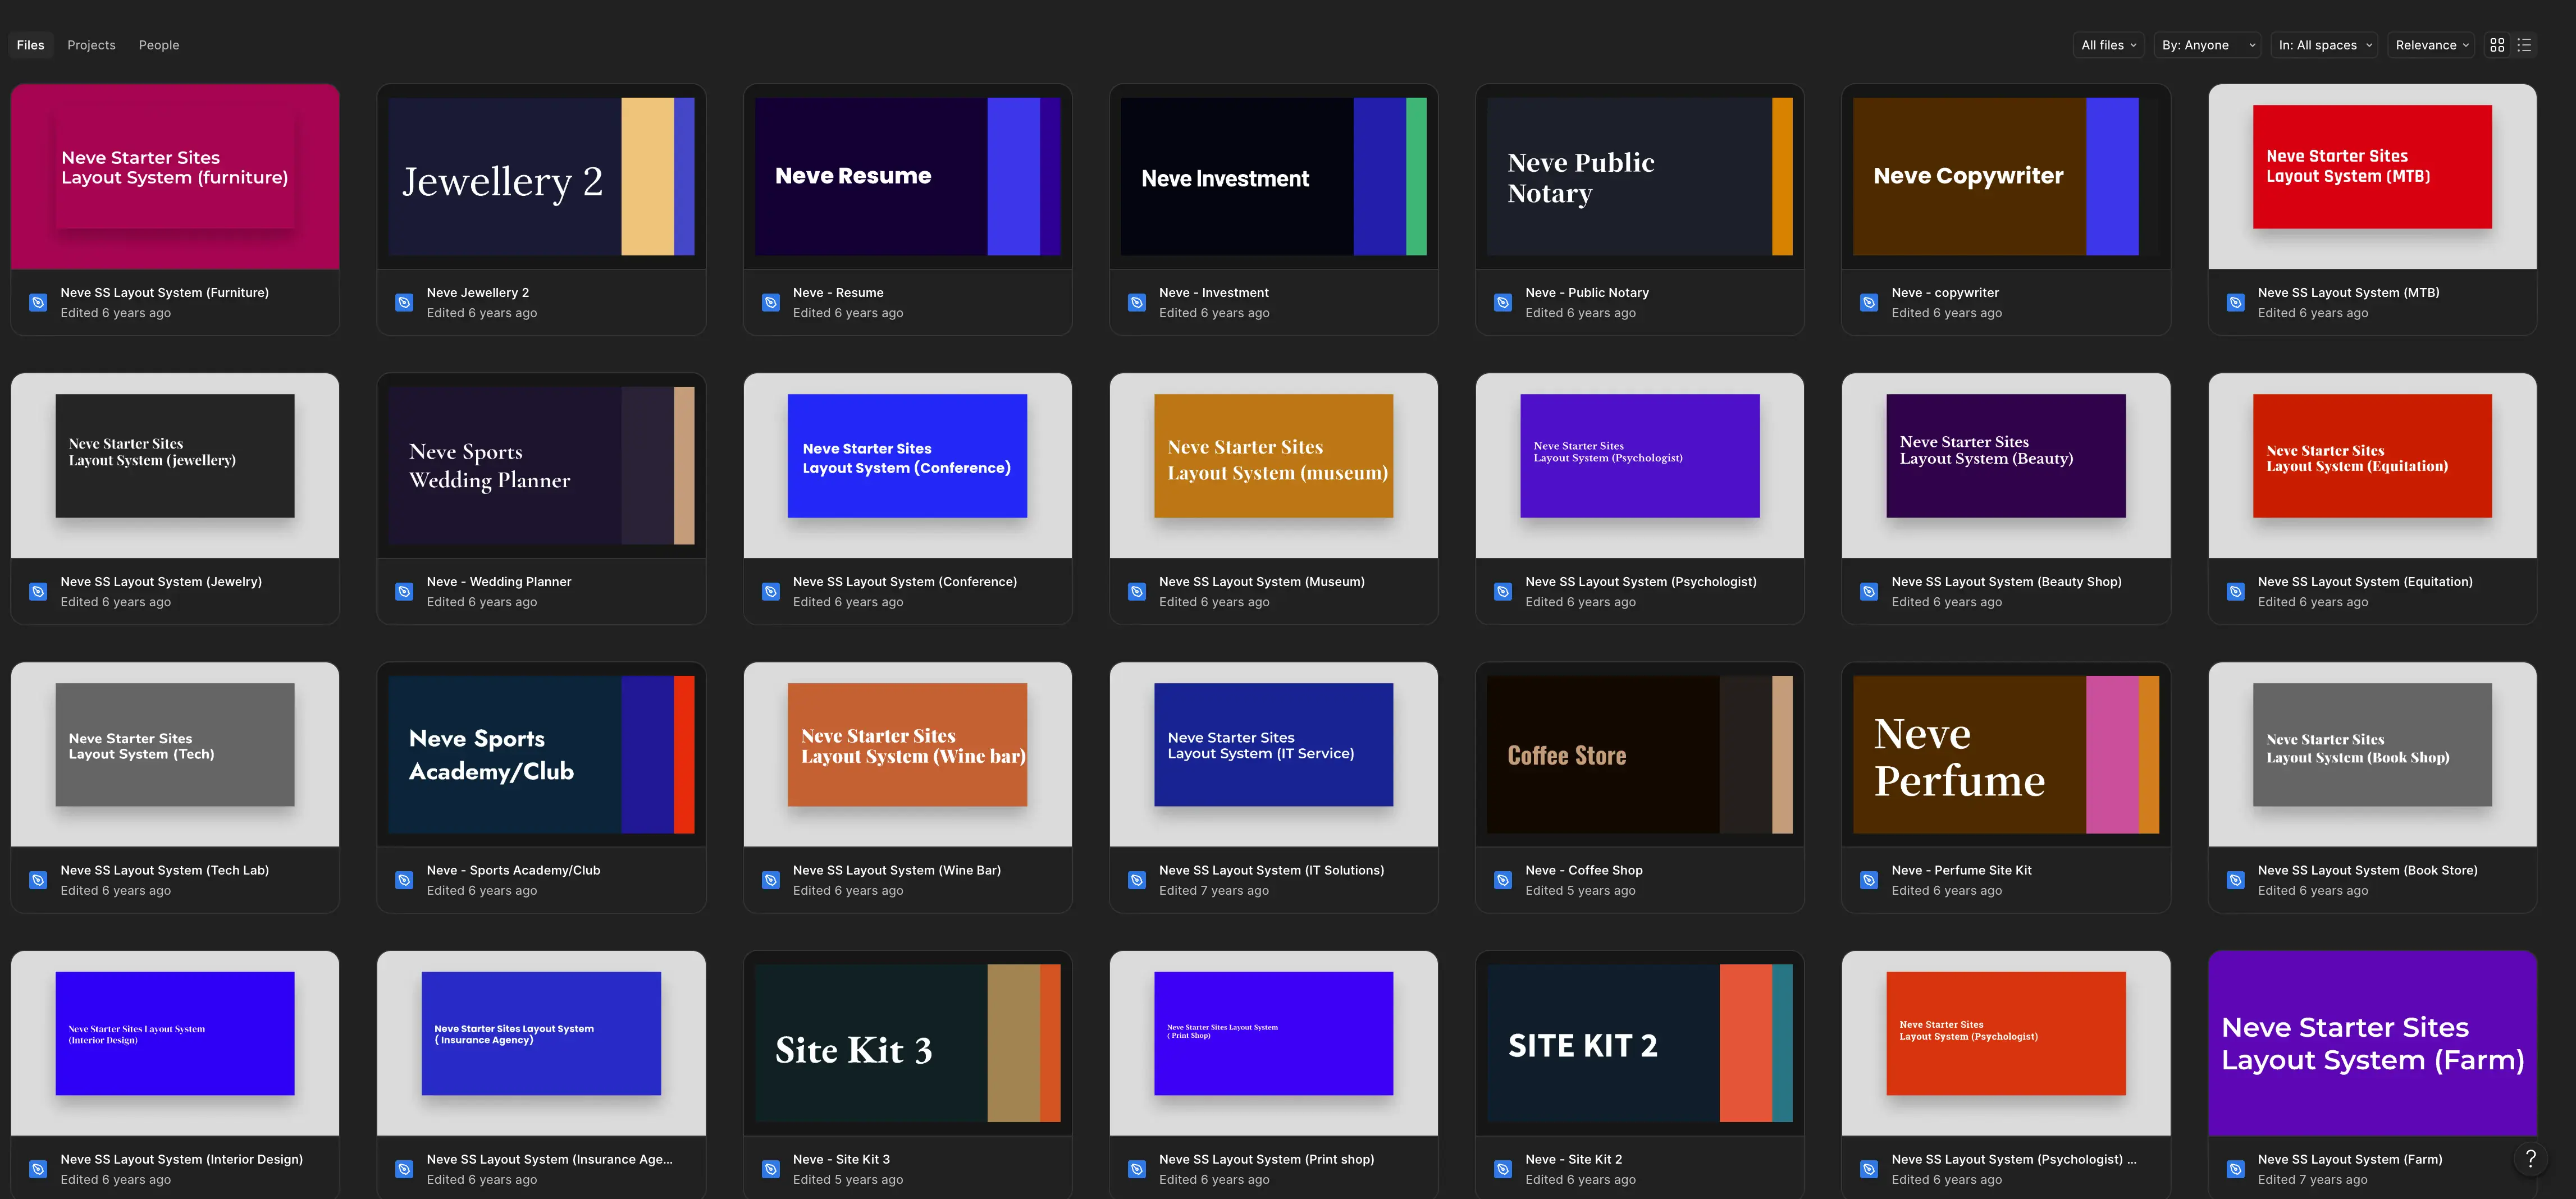Open the Layout System (Farm) thumbnail
The height and width of the screenshot is (1199, 2576).
click(2372, 1043)
